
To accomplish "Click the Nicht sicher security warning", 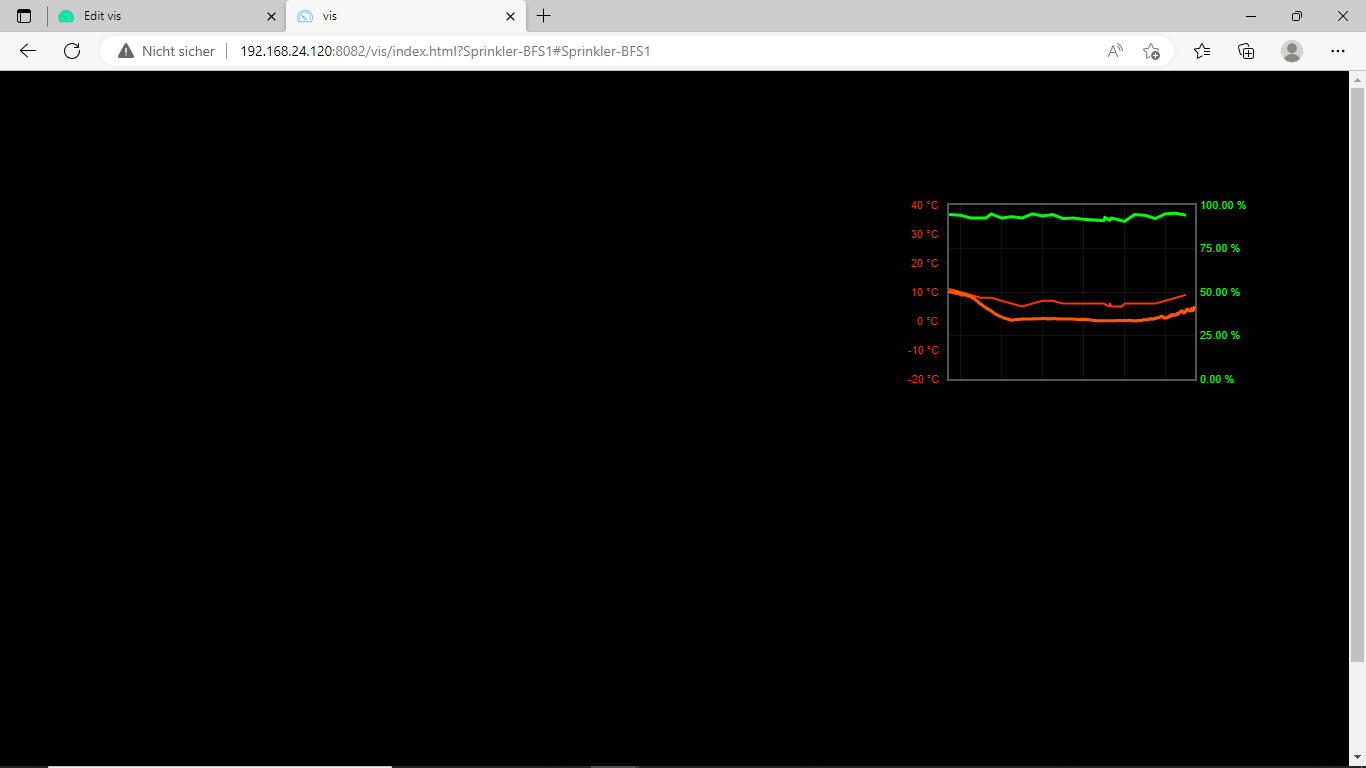I will [166, 51].
